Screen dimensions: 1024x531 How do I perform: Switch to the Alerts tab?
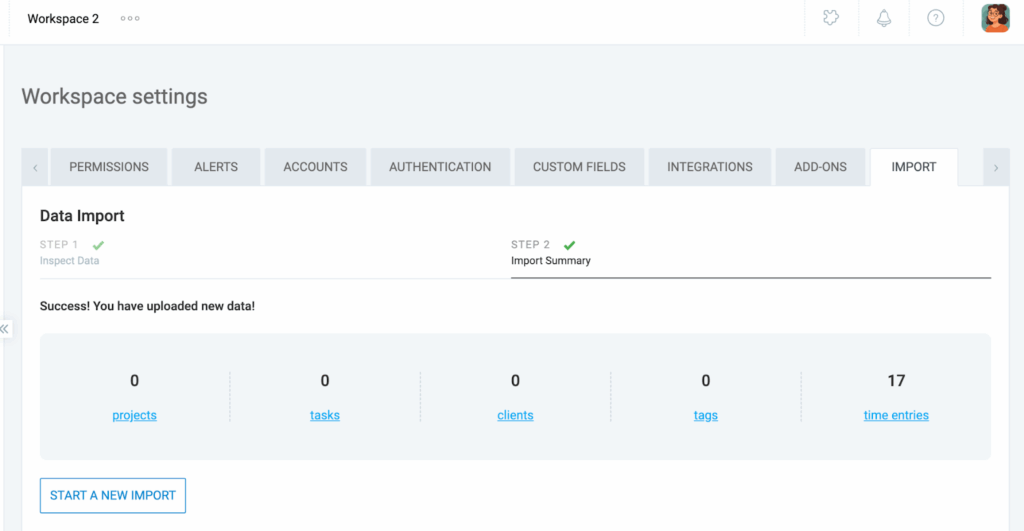(216, 167)
